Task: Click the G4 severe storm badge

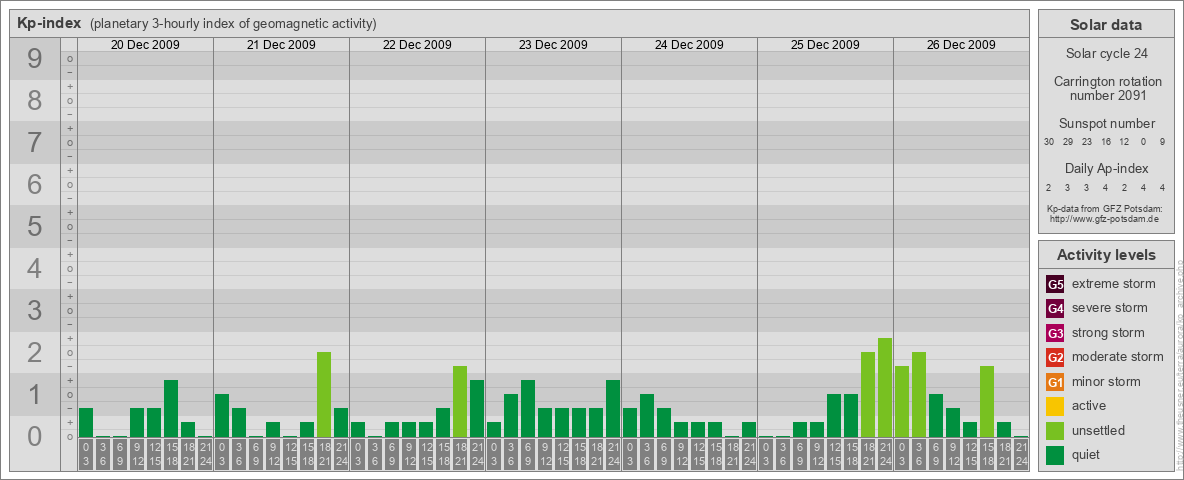Action: (x=1055, y=308)
